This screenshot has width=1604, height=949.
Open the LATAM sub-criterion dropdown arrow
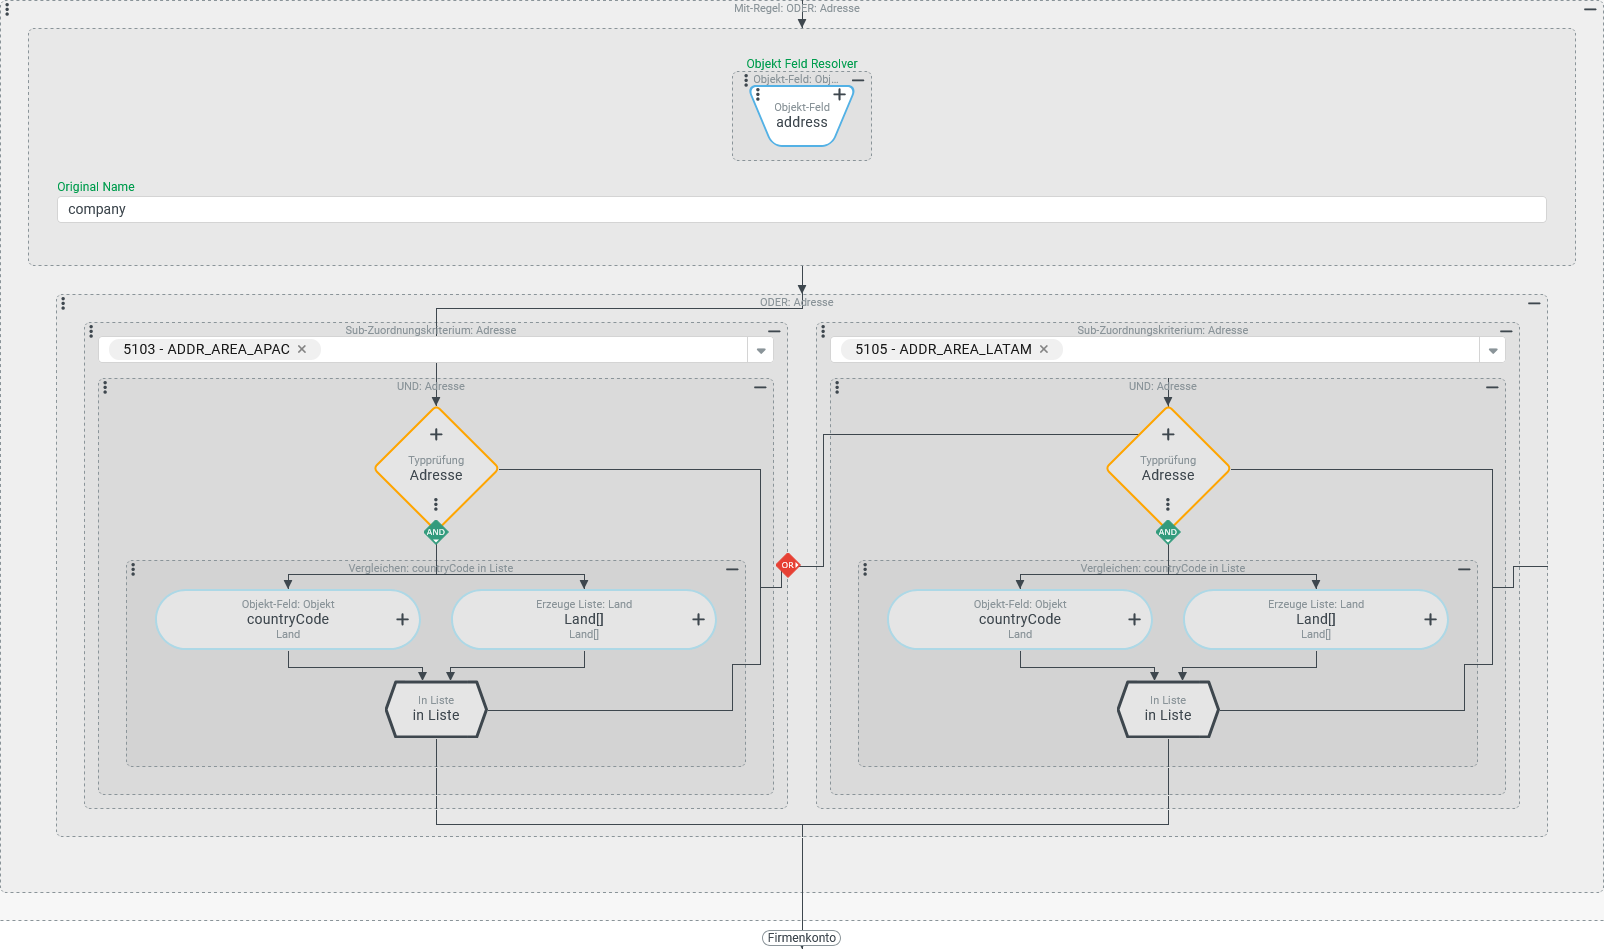[x=1493, y=350]
